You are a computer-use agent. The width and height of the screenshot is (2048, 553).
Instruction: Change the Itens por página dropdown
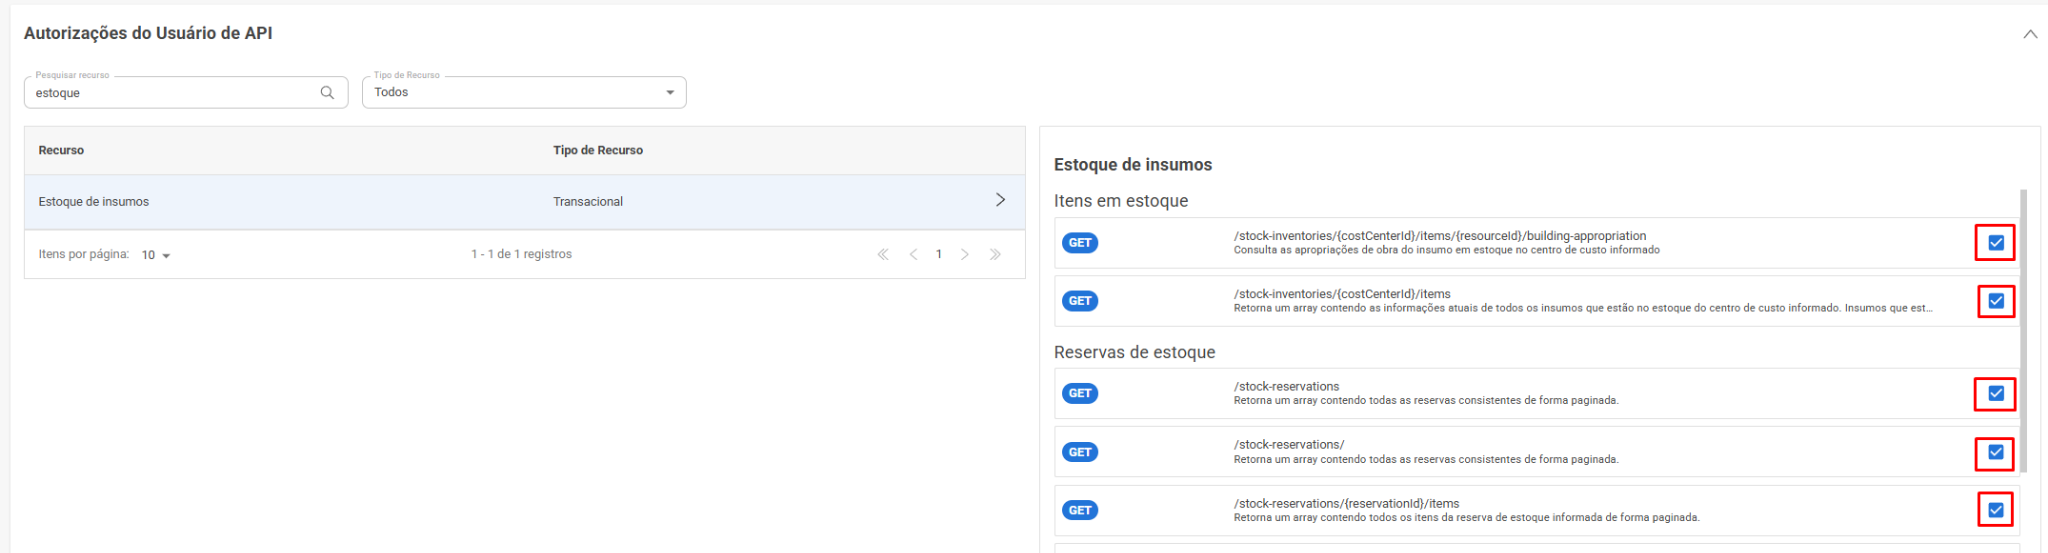pyautogui.click(x=156, y=255)
